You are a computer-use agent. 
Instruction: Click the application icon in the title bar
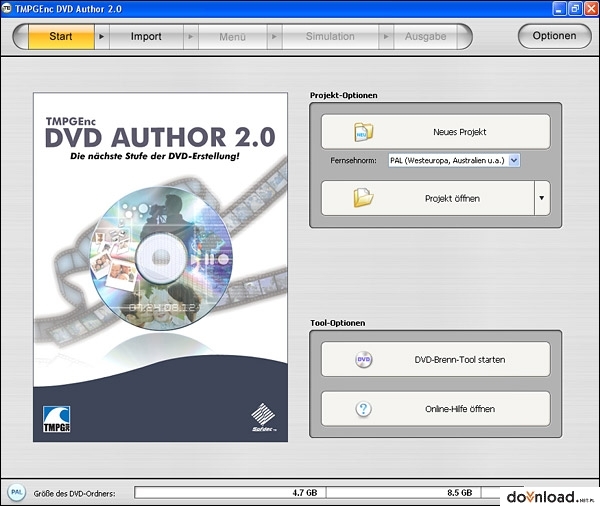(7, 8)
